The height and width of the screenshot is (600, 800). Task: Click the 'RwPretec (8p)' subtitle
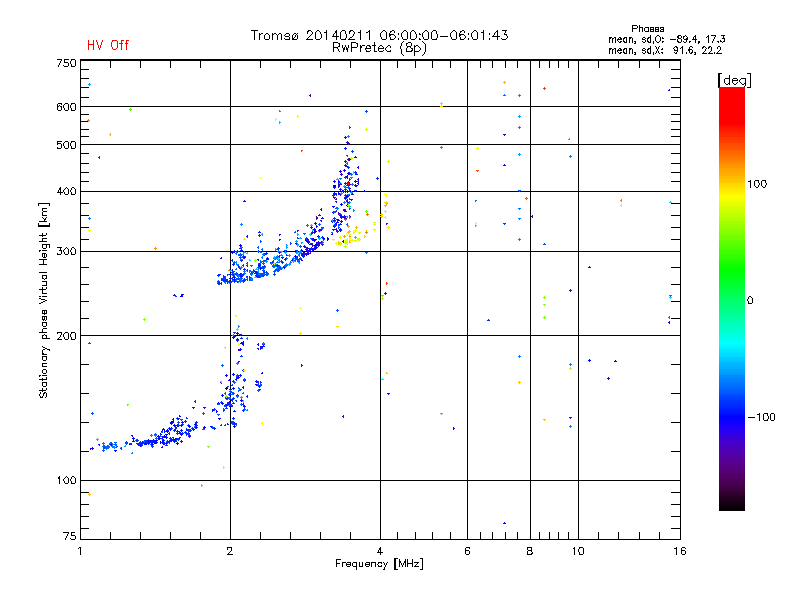[379, 48]
